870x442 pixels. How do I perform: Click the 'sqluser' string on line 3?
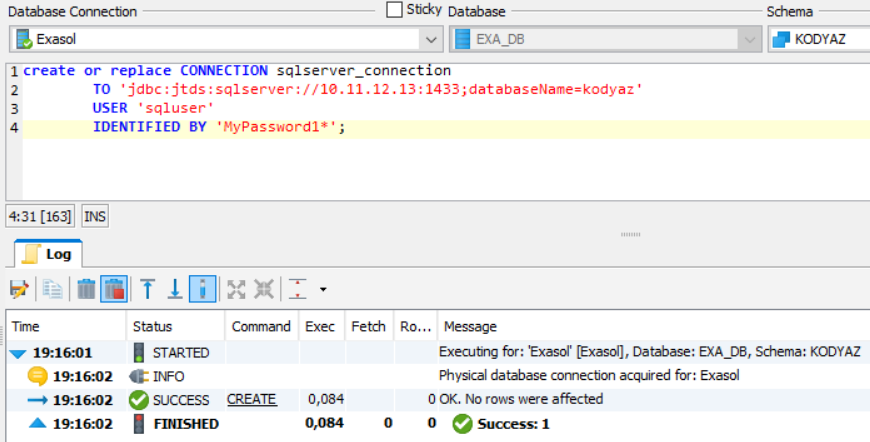(175, 108)
